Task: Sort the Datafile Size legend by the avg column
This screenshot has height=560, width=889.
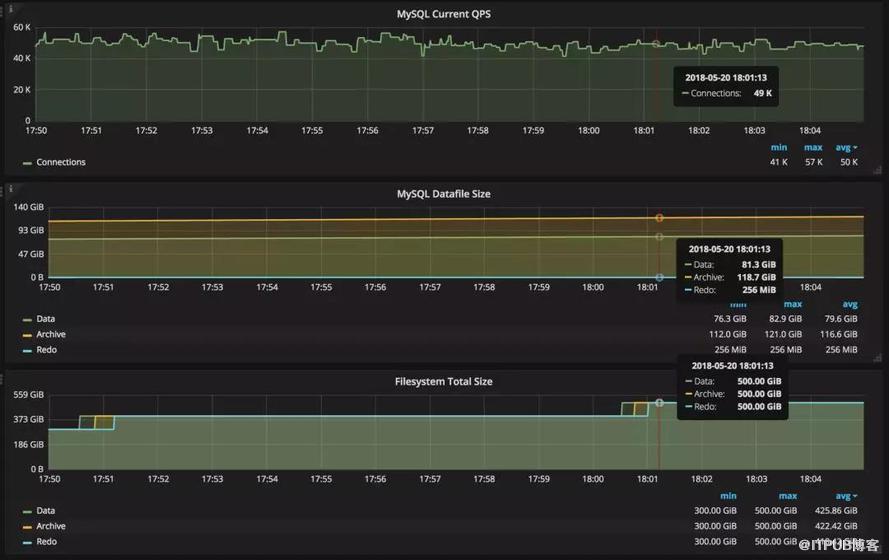Action: coord(850,304)
